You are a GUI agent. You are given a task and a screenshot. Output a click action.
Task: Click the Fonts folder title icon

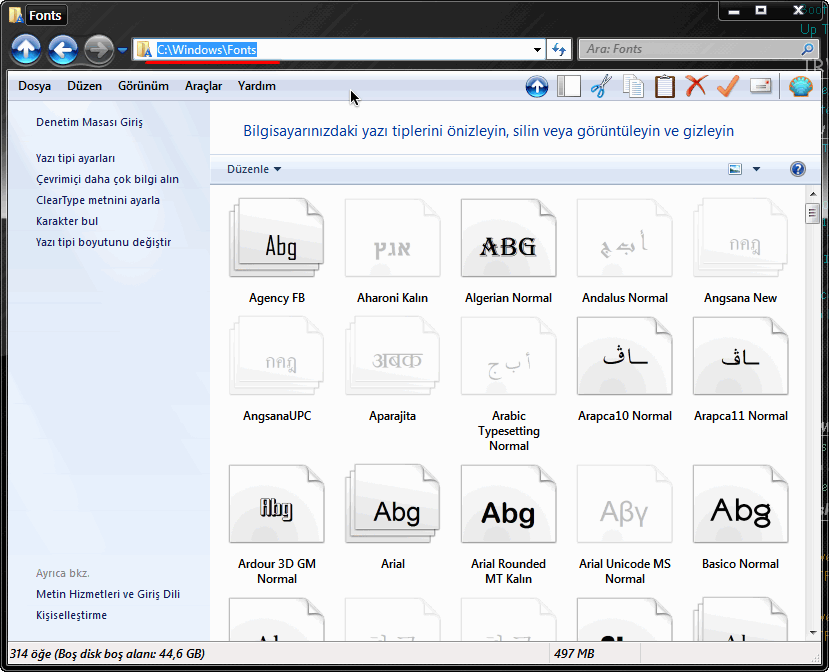pos(16,15)
